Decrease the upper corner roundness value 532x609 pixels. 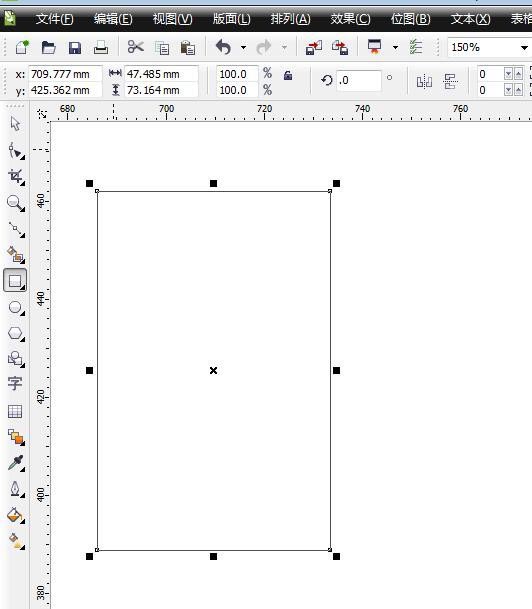pos(508,73)
